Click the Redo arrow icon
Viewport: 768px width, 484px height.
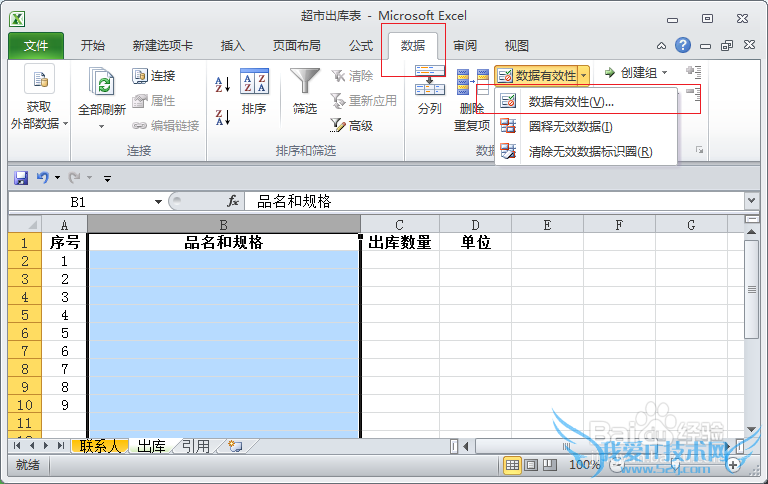point(74,177)
